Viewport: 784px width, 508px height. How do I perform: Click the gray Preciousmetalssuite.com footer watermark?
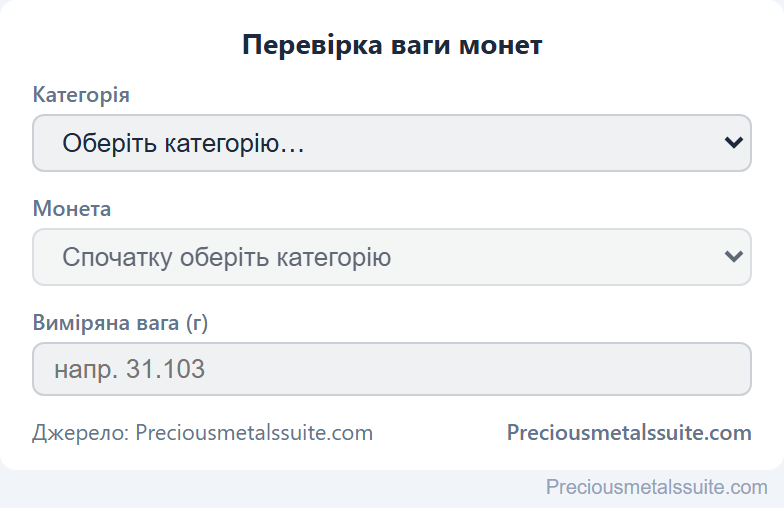coord(656,487)
